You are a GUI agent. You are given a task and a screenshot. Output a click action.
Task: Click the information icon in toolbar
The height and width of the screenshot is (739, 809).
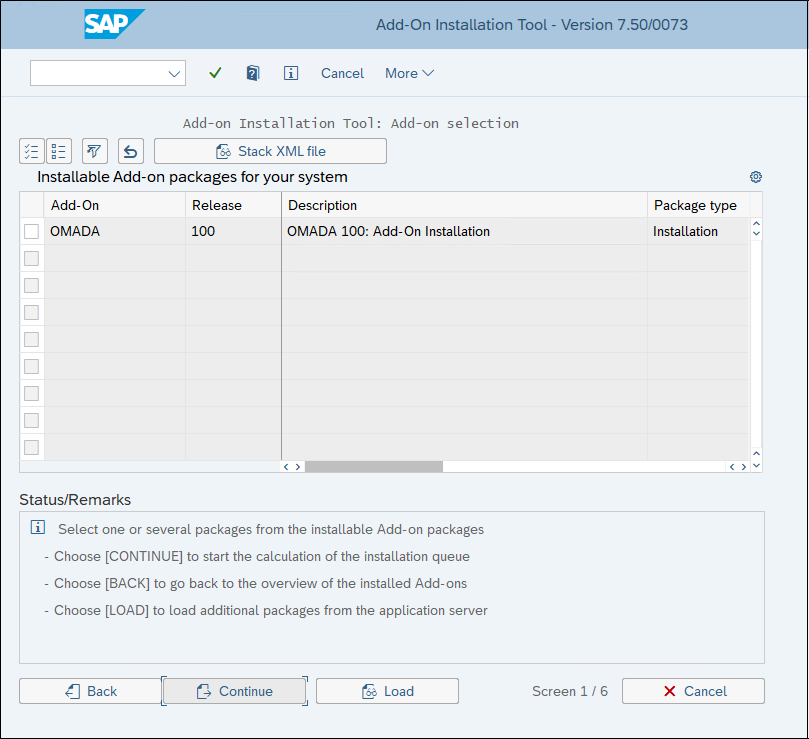coord(291,73)
